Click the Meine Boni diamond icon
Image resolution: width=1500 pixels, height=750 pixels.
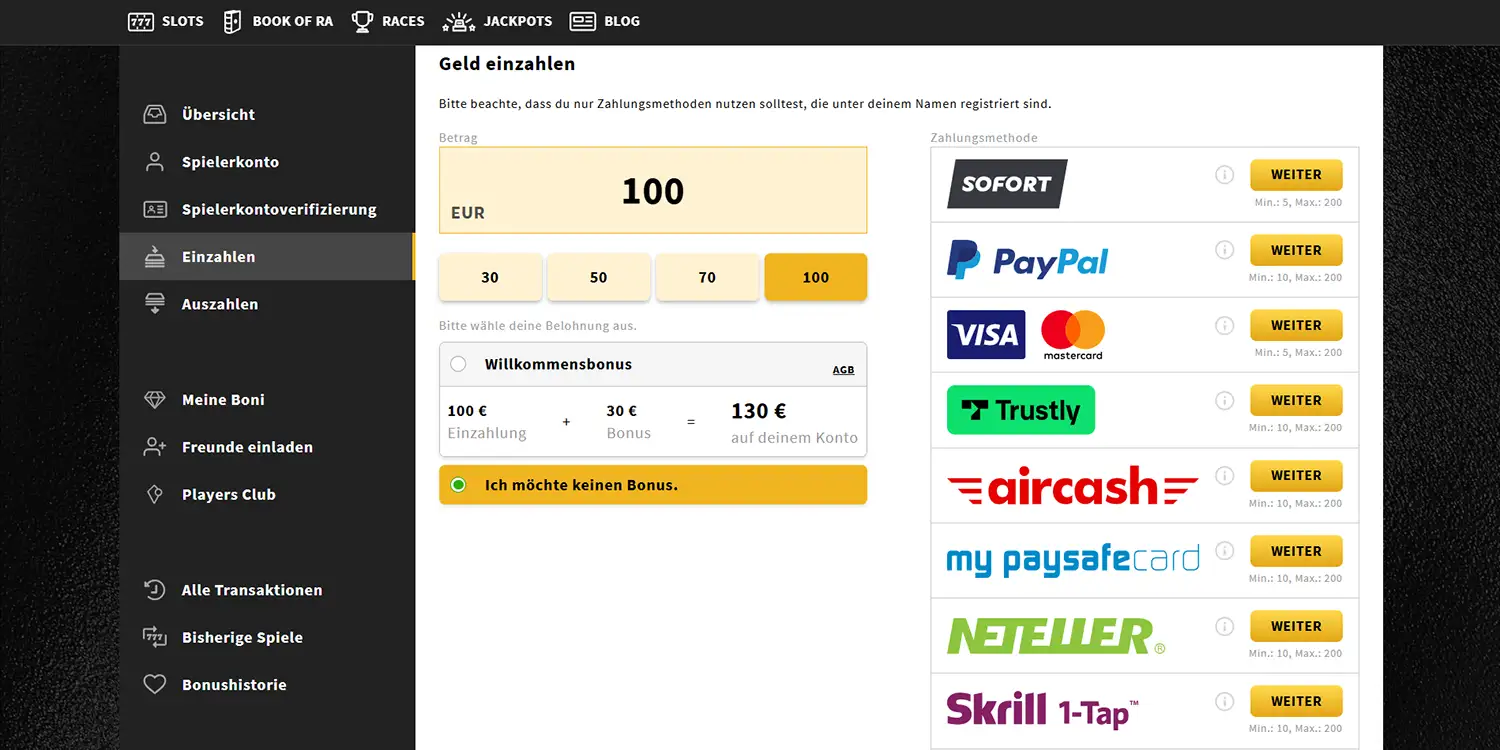154,400
